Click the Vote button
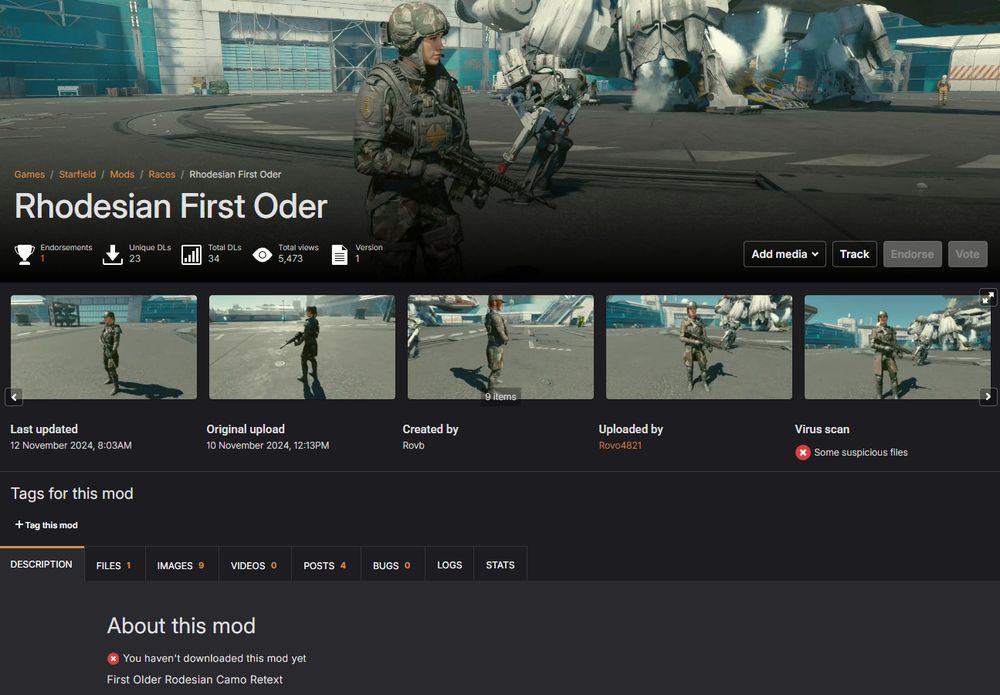 pyautogui.click(x=967, y=254)
